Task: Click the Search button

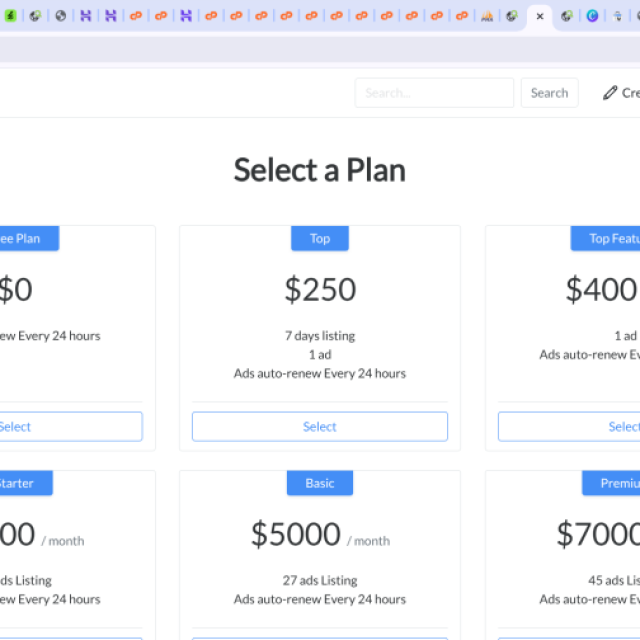Action: point(549,93)
